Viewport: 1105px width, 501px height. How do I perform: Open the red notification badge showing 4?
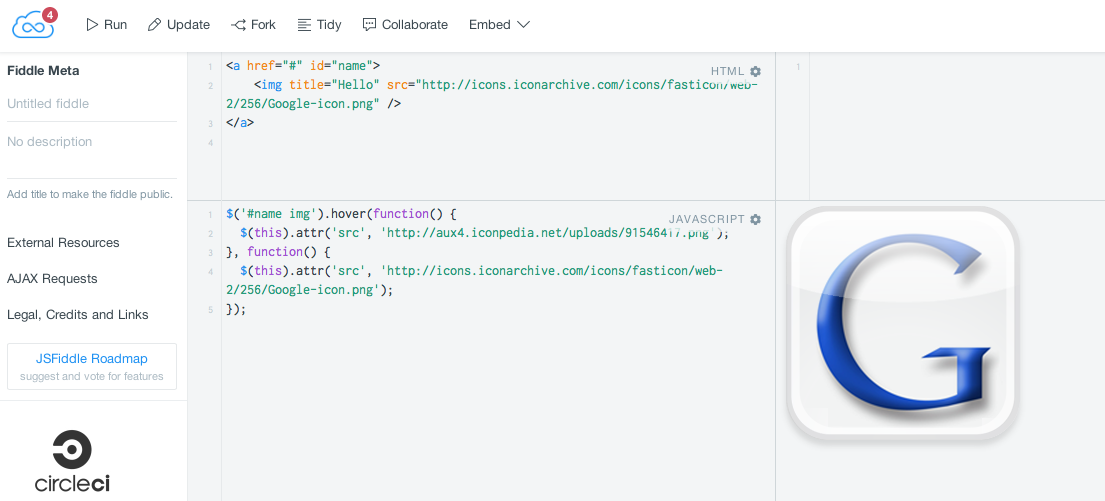49,15
